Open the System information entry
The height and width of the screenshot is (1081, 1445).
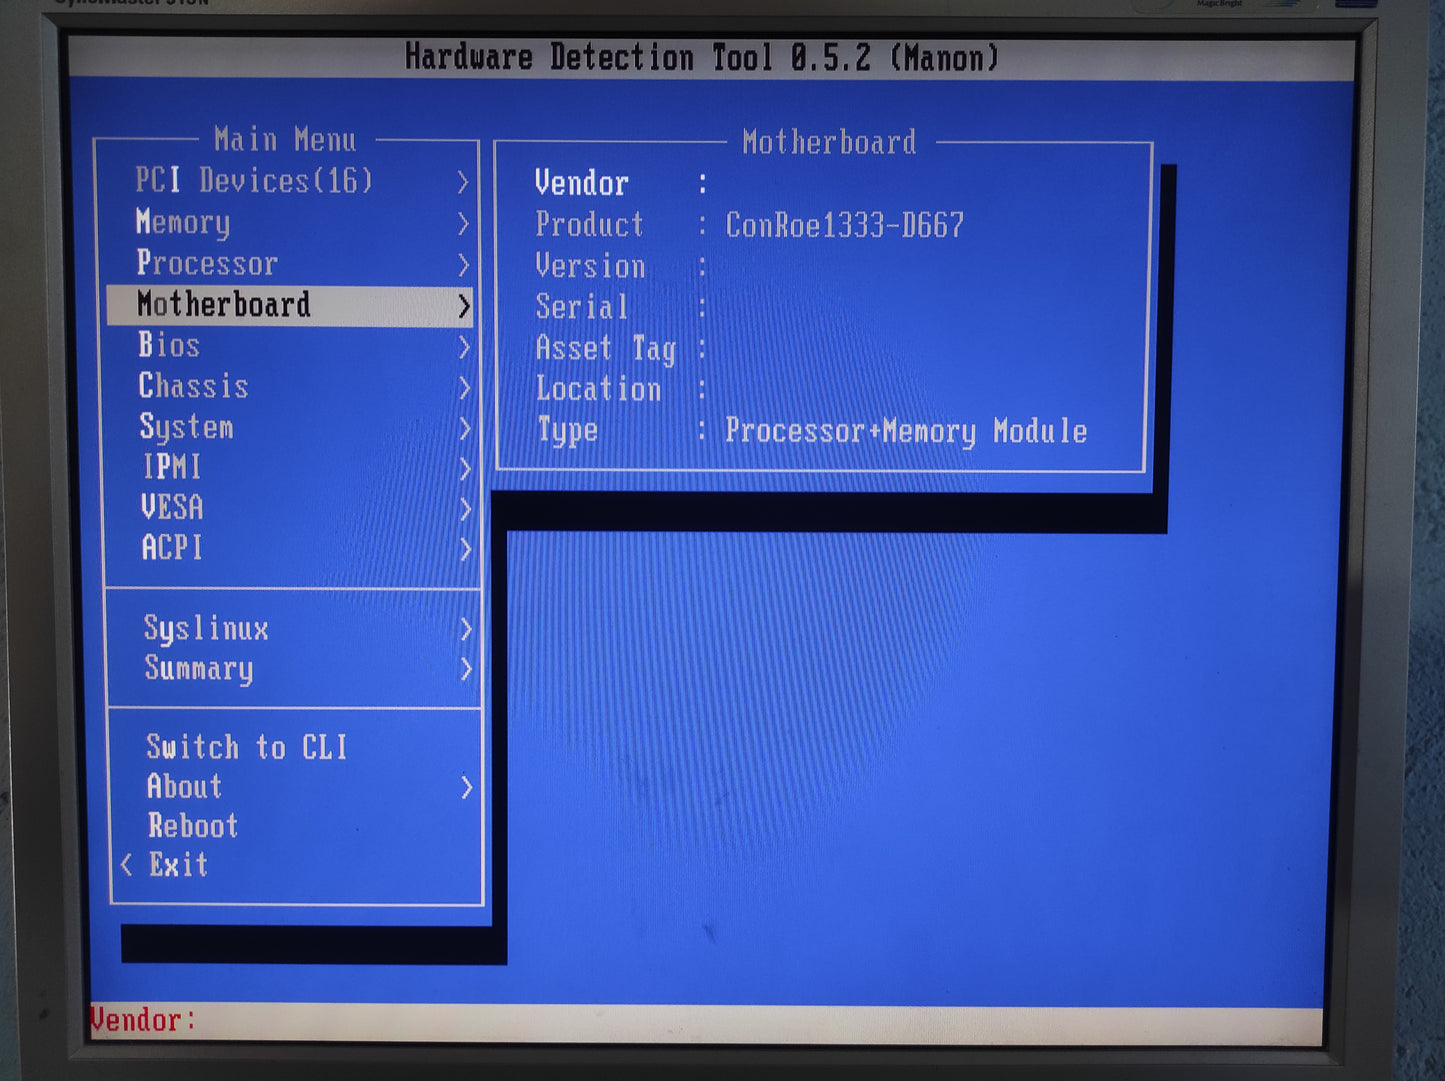[x=186, y=428]
